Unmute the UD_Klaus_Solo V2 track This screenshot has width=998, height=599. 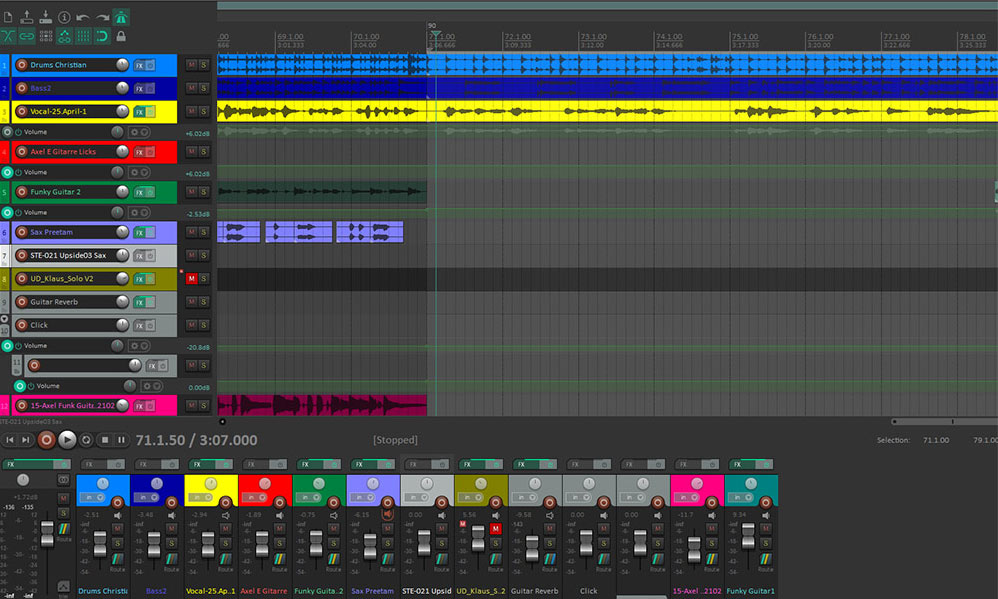(191, 279)
